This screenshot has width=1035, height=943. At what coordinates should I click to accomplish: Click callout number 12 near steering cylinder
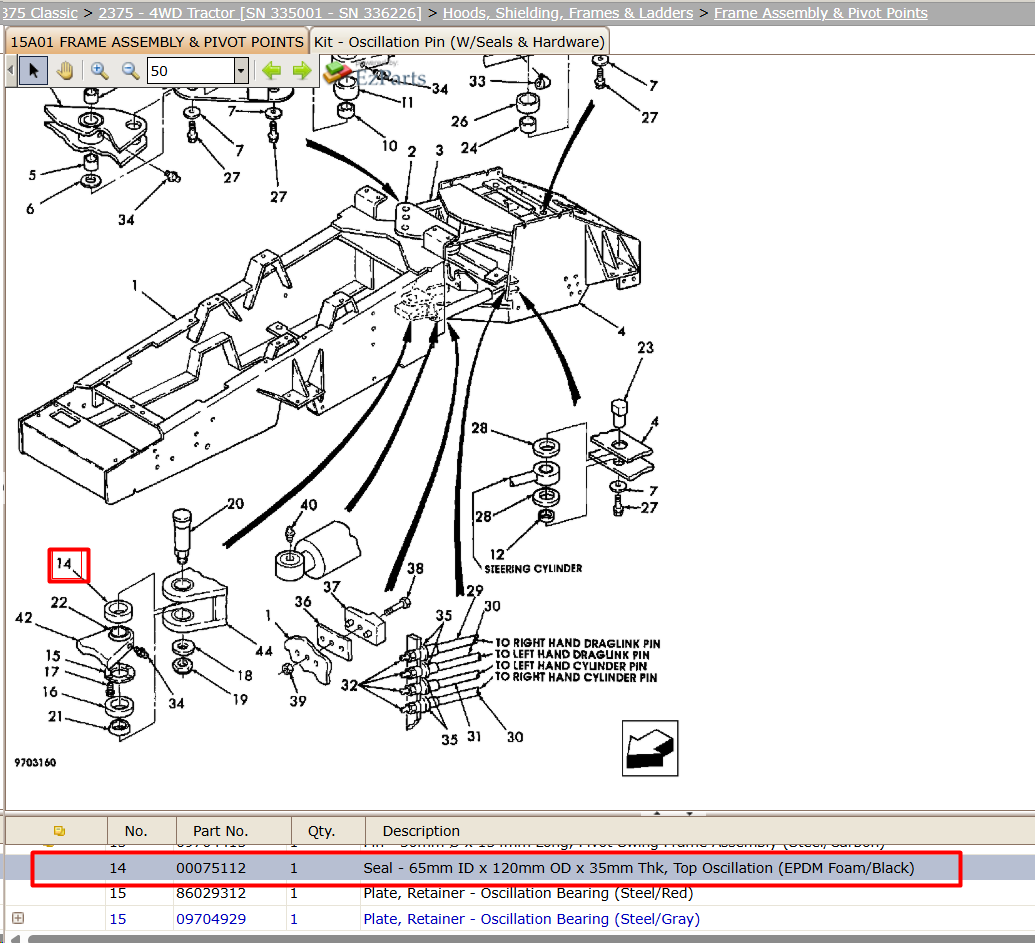497,554
